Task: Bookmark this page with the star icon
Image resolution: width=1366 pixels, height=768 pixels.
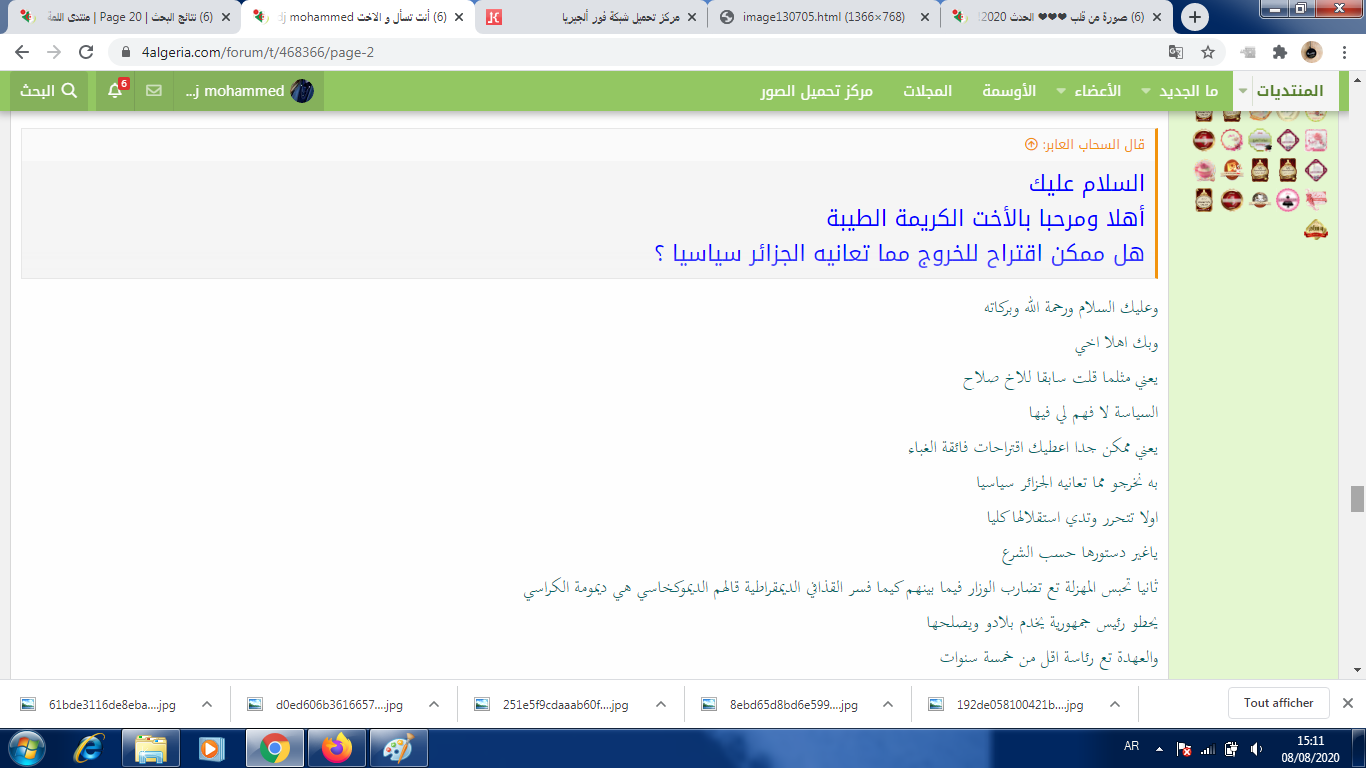Action: [1208, 52]
